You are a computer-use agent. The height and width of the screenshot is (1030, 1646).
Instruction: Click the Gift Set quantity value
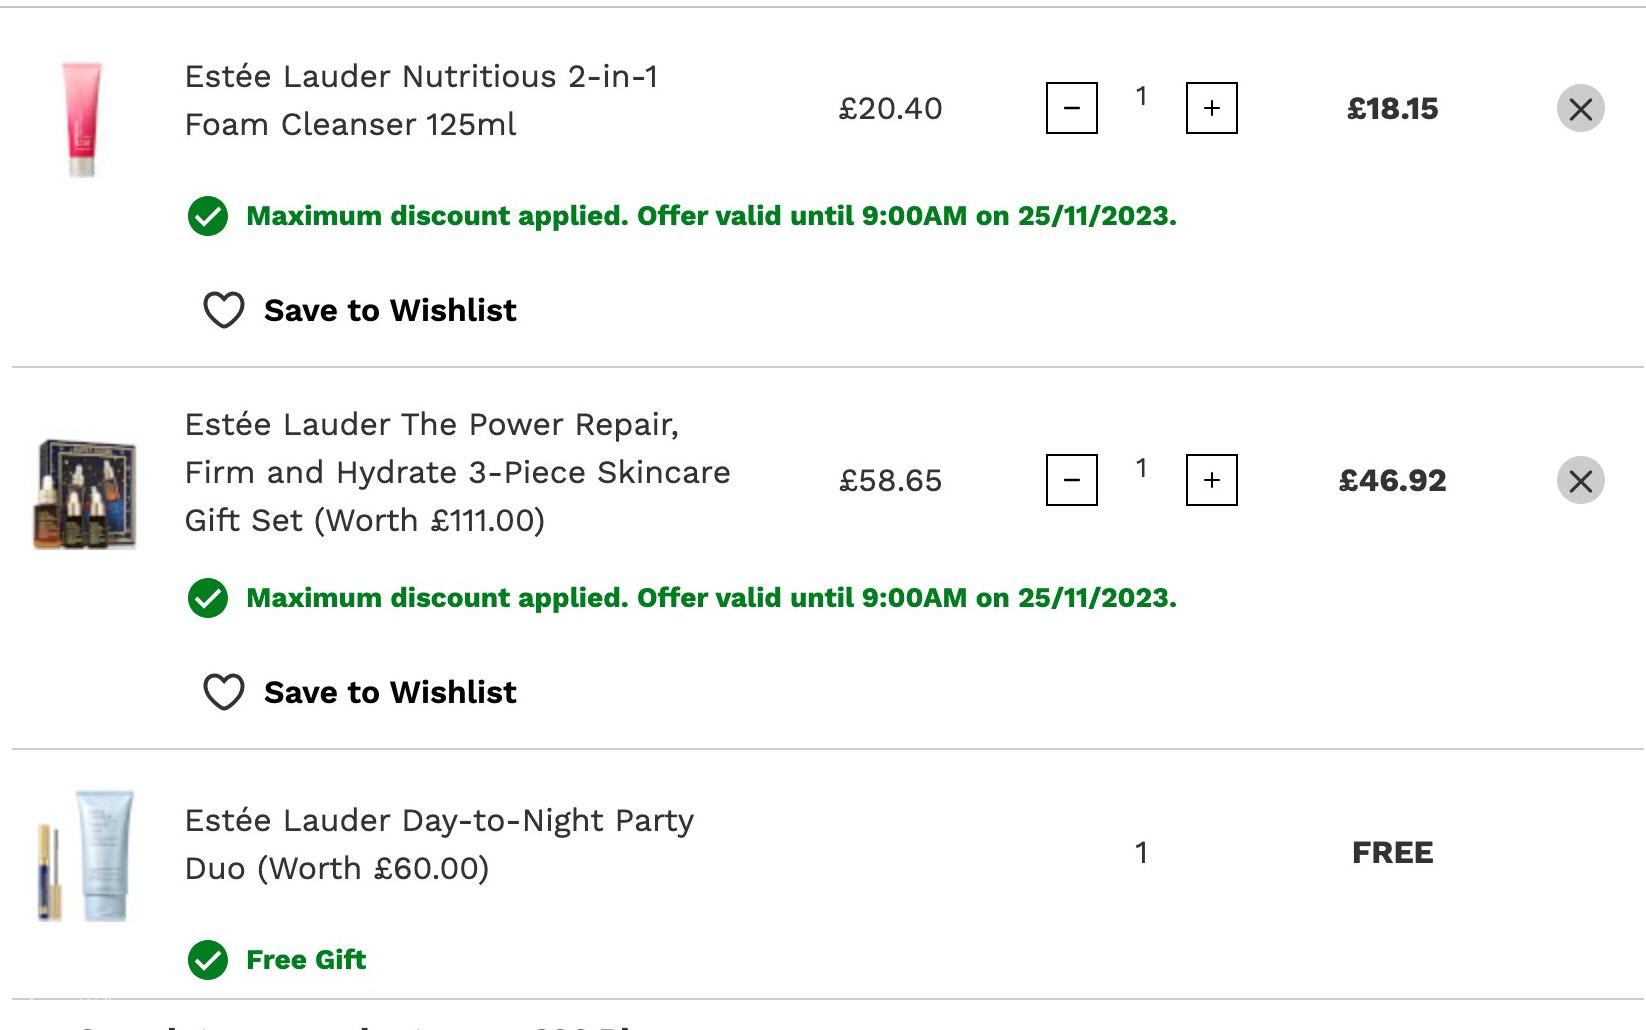(x=1141, y=468)
